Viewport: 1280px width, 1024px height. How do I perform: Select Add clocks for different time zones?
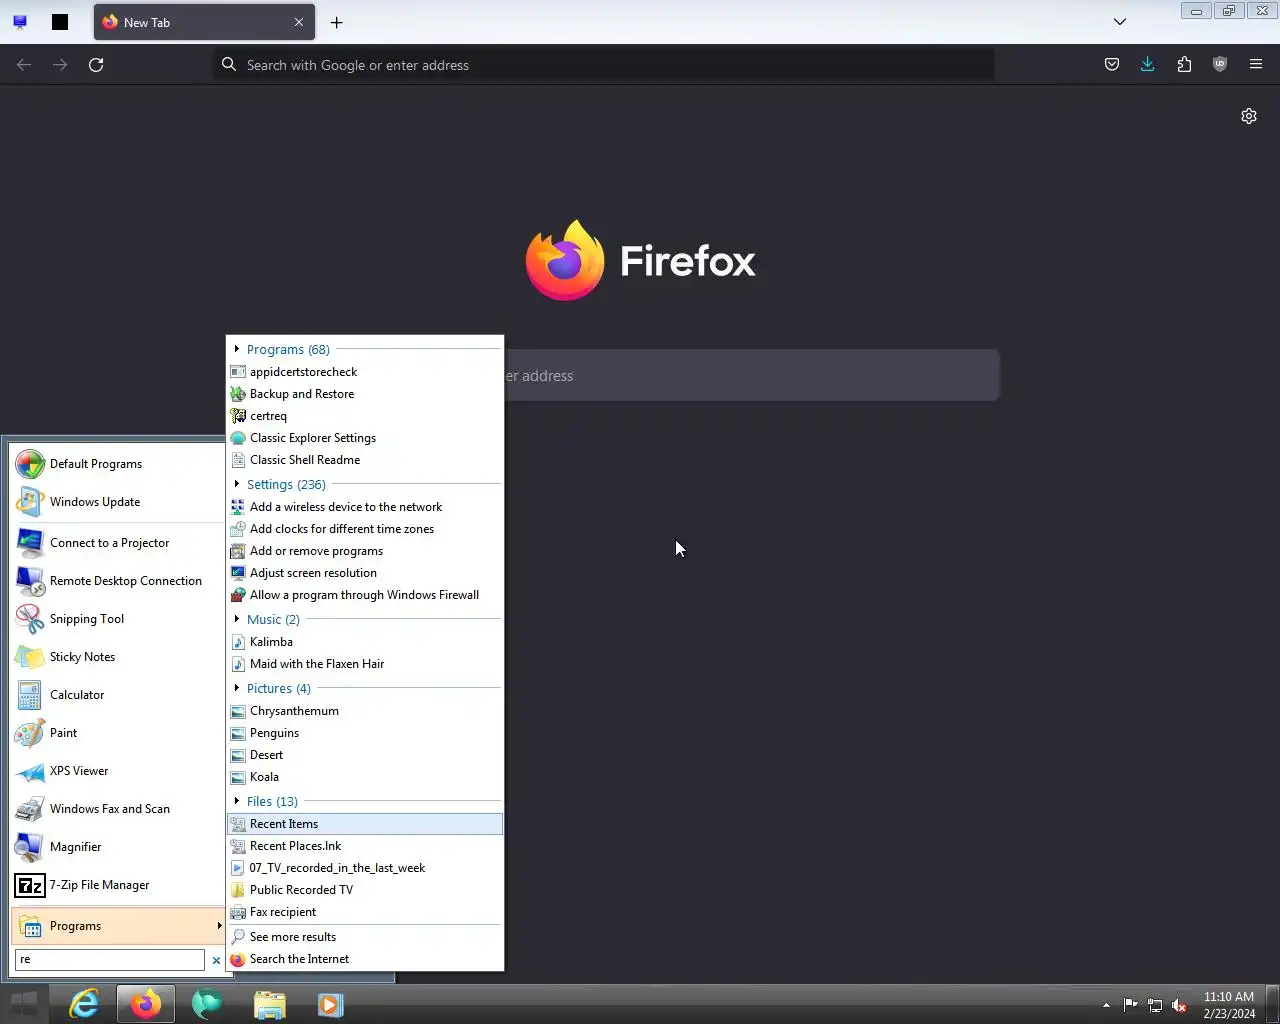click(365, 529)
